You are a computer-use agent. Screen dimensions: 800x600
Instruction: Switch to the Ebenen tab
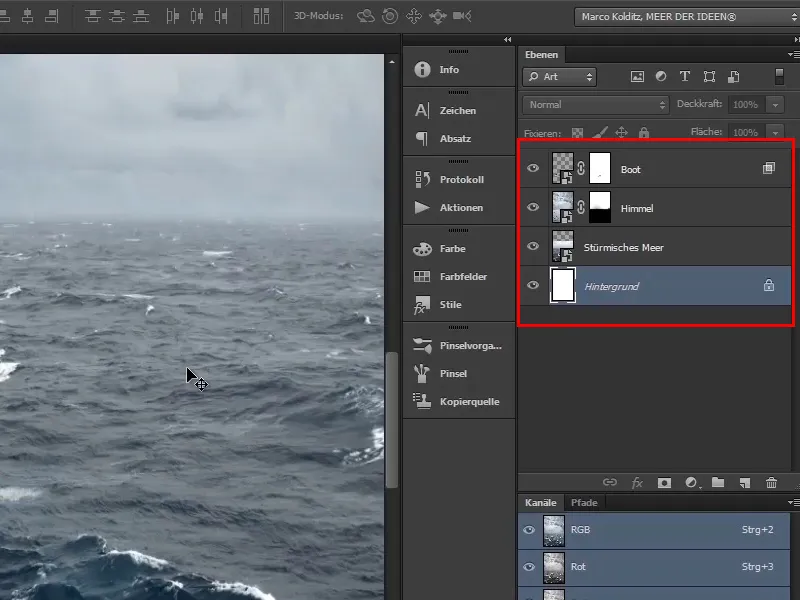541,55
